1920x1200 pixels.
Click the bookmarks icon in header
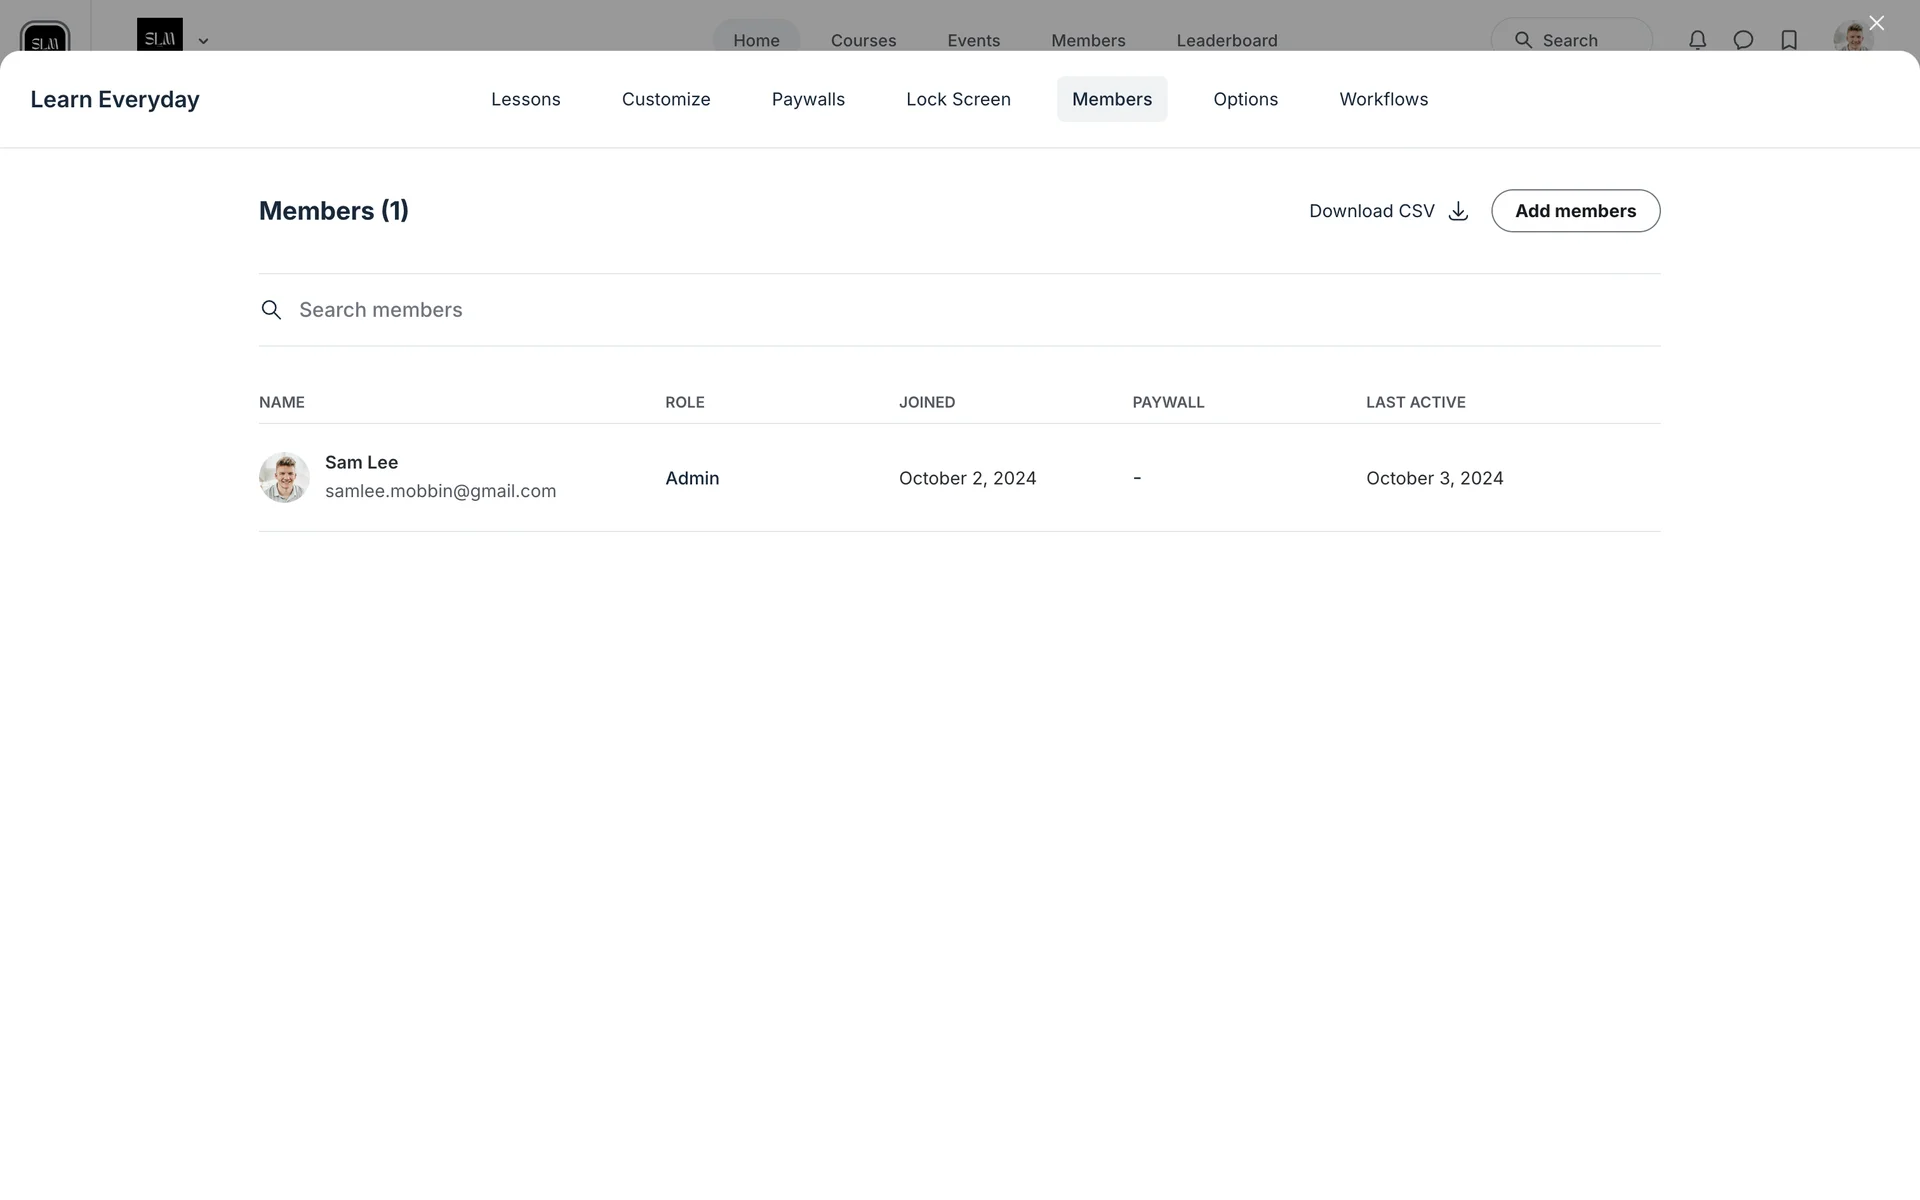click(x=1789, y=40)
